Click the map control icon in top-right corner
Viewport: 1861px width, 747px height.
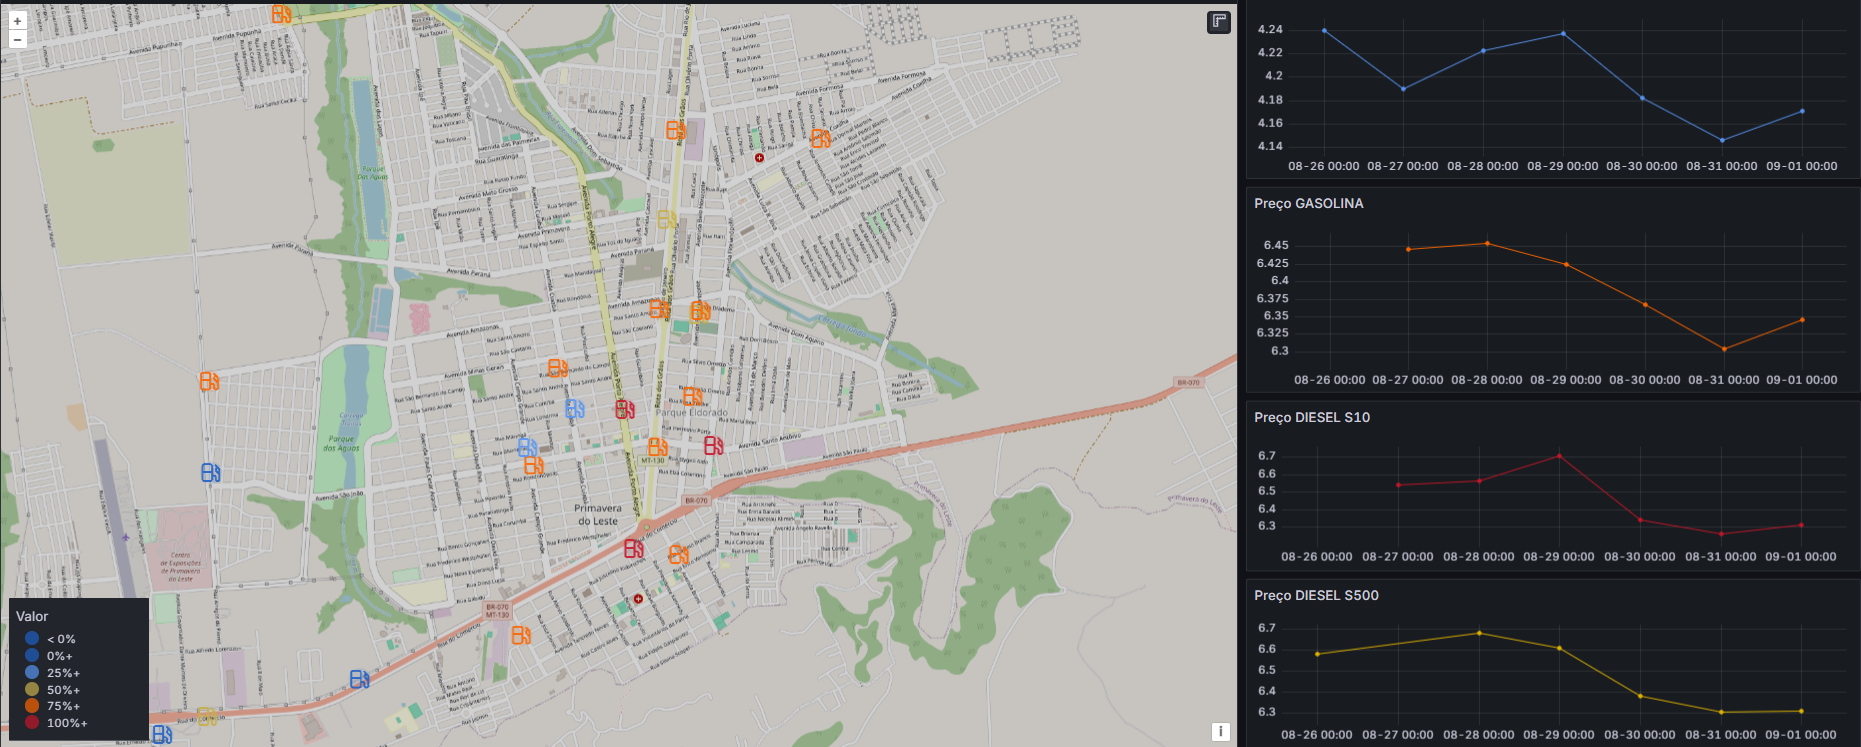coord(1218,22)
